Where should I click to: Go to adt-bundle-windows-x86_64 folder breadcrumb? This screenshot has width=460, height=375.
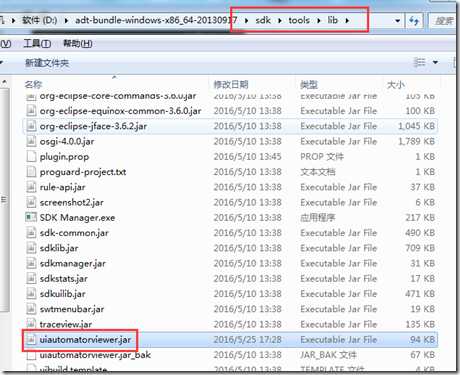click(156, 20)
